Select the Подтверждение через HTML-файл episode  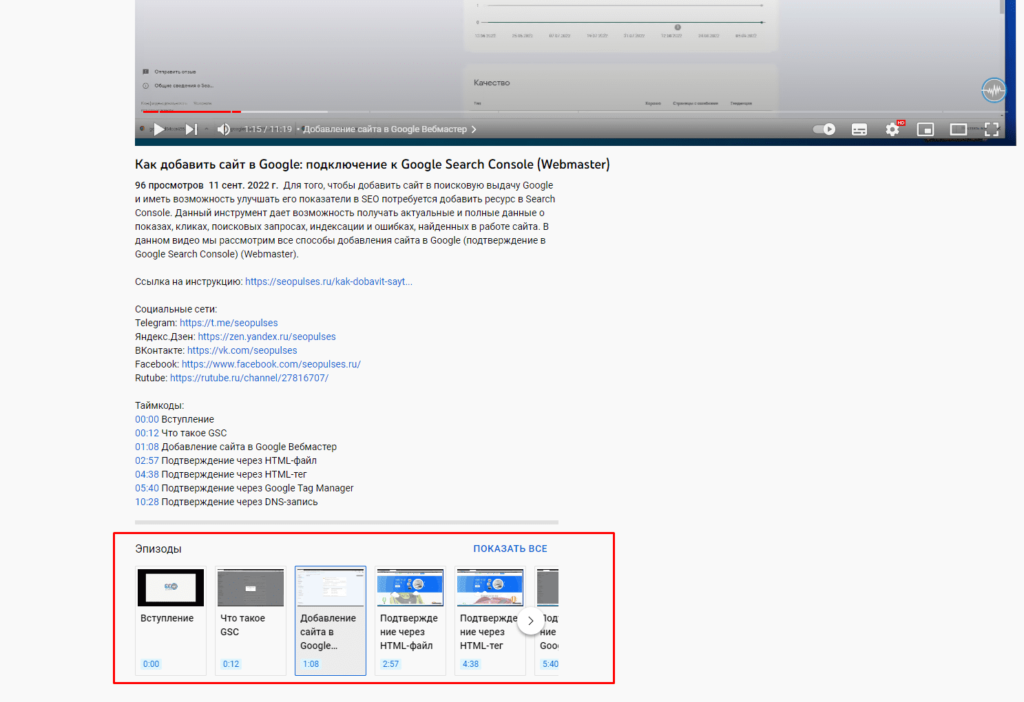tap(410, 620)
